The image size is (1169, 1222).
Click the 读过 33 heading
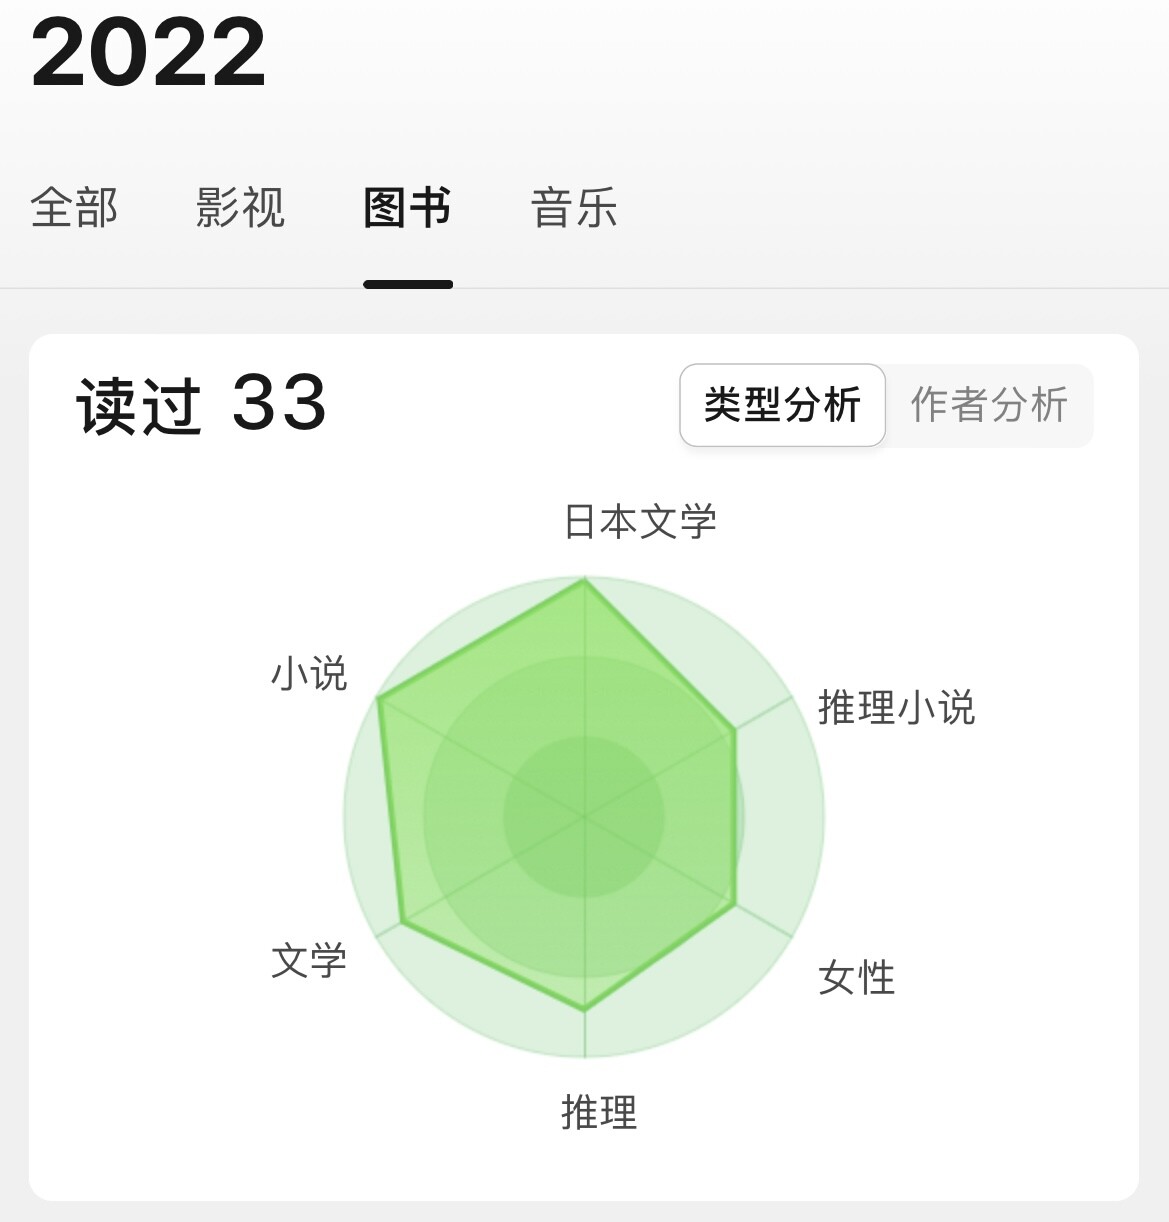[202, 405]
